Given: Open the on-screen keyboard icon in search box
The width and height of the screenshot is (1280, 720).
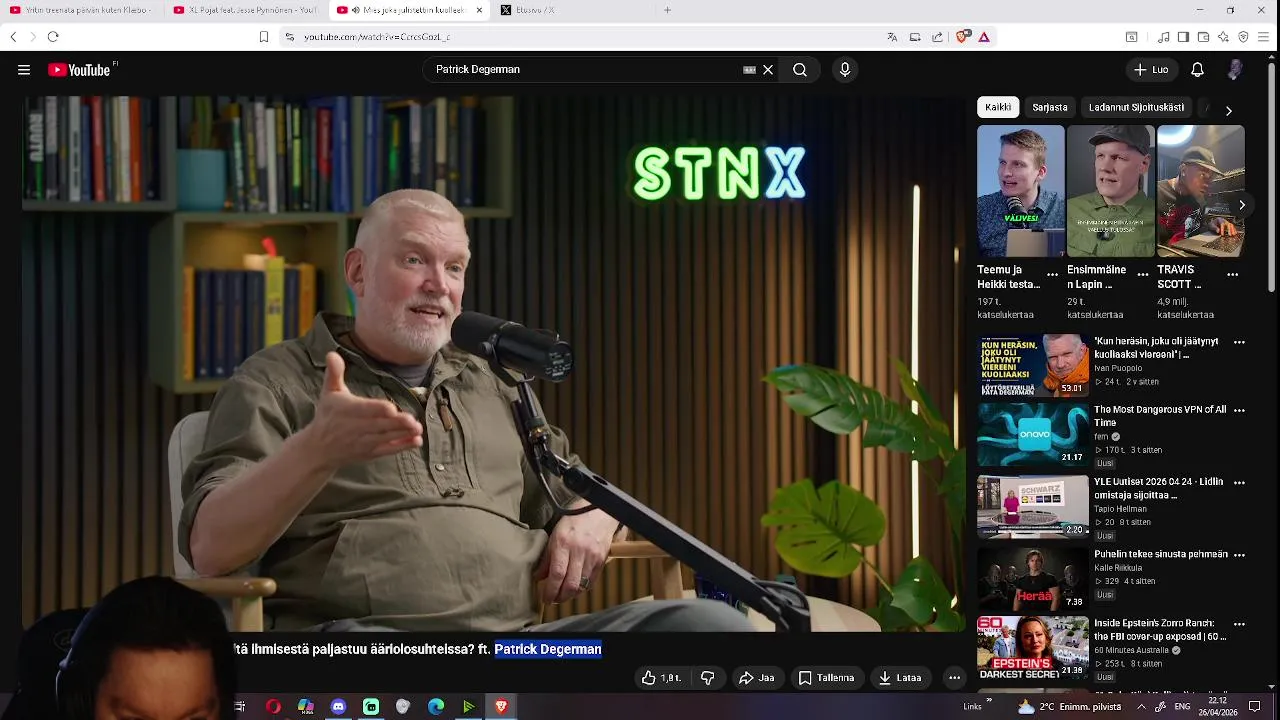Looking at the screenshot, I should [x=749, y=70].
